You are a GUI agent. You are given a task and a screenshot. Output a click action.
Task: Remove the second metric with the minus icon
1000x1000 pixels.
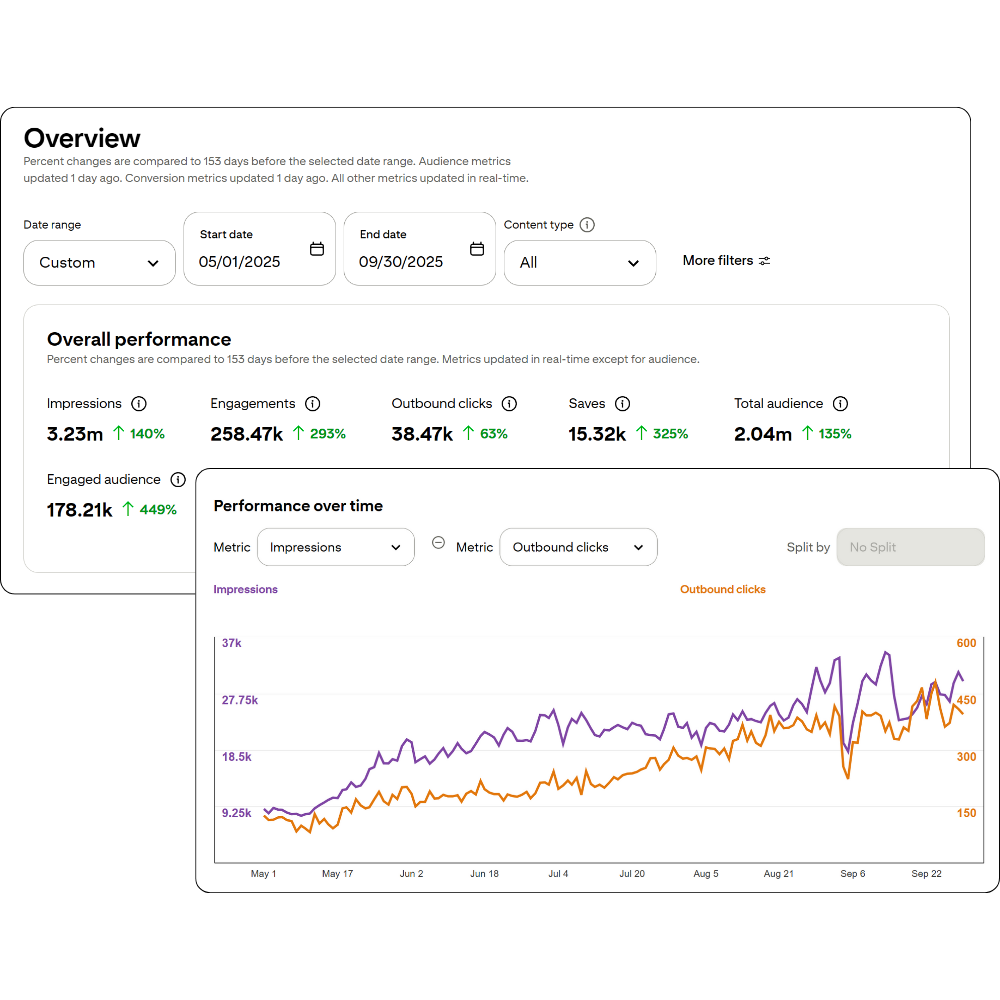pyautogui.click(x=438, y=541)
